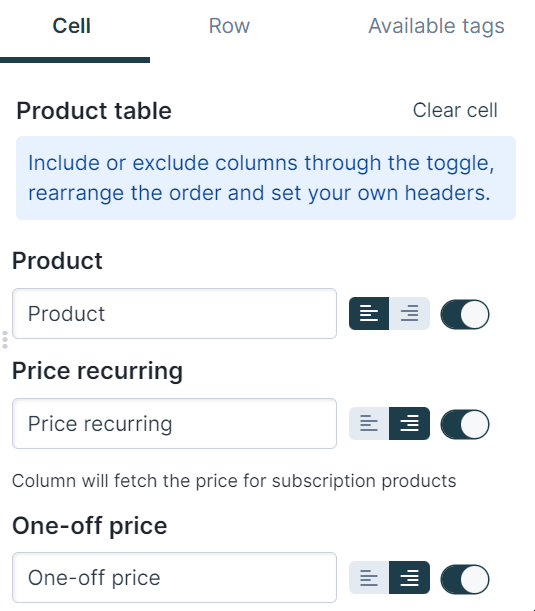Grab the dotted drag handle beside Product row
The width and height of the screenshot is (535, 611).
5,340
